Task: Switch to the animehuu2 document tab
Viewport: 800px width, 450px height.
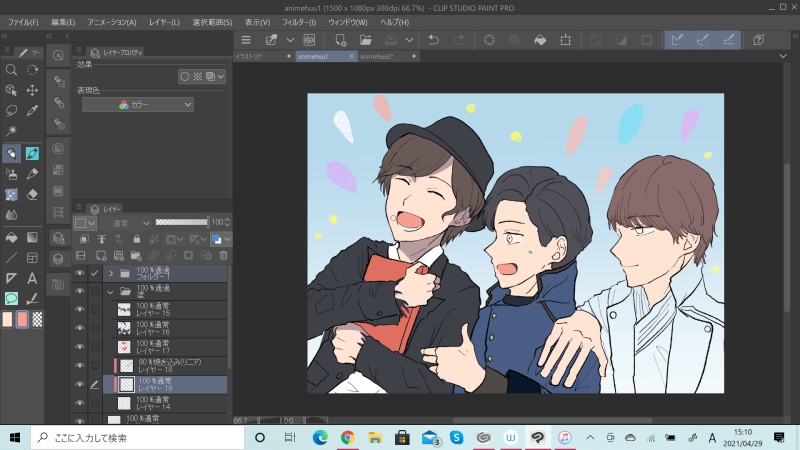Action: [377, 57]
